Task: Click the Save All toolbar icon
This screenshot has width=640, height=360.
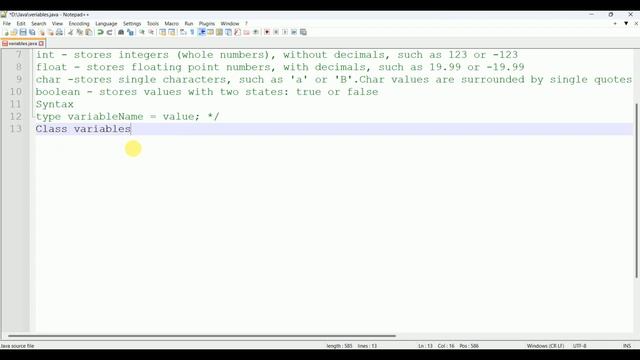Action: point(32,32)
